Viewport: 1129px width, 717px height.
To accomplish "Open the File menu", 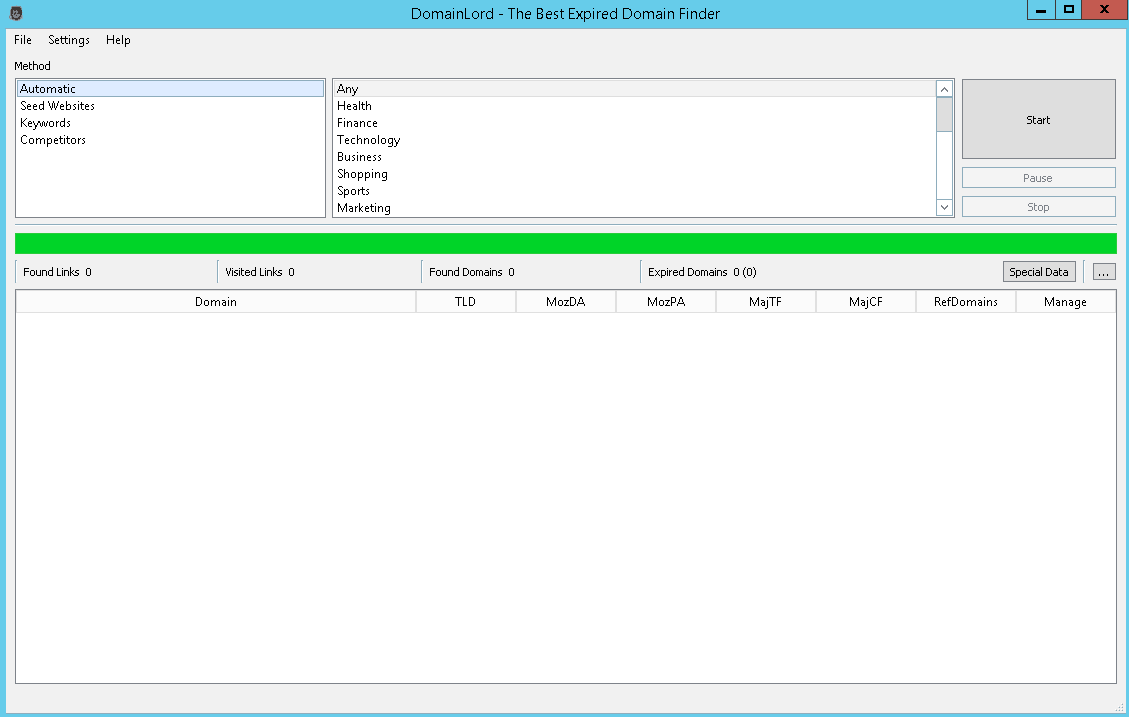I will point(23,40).
